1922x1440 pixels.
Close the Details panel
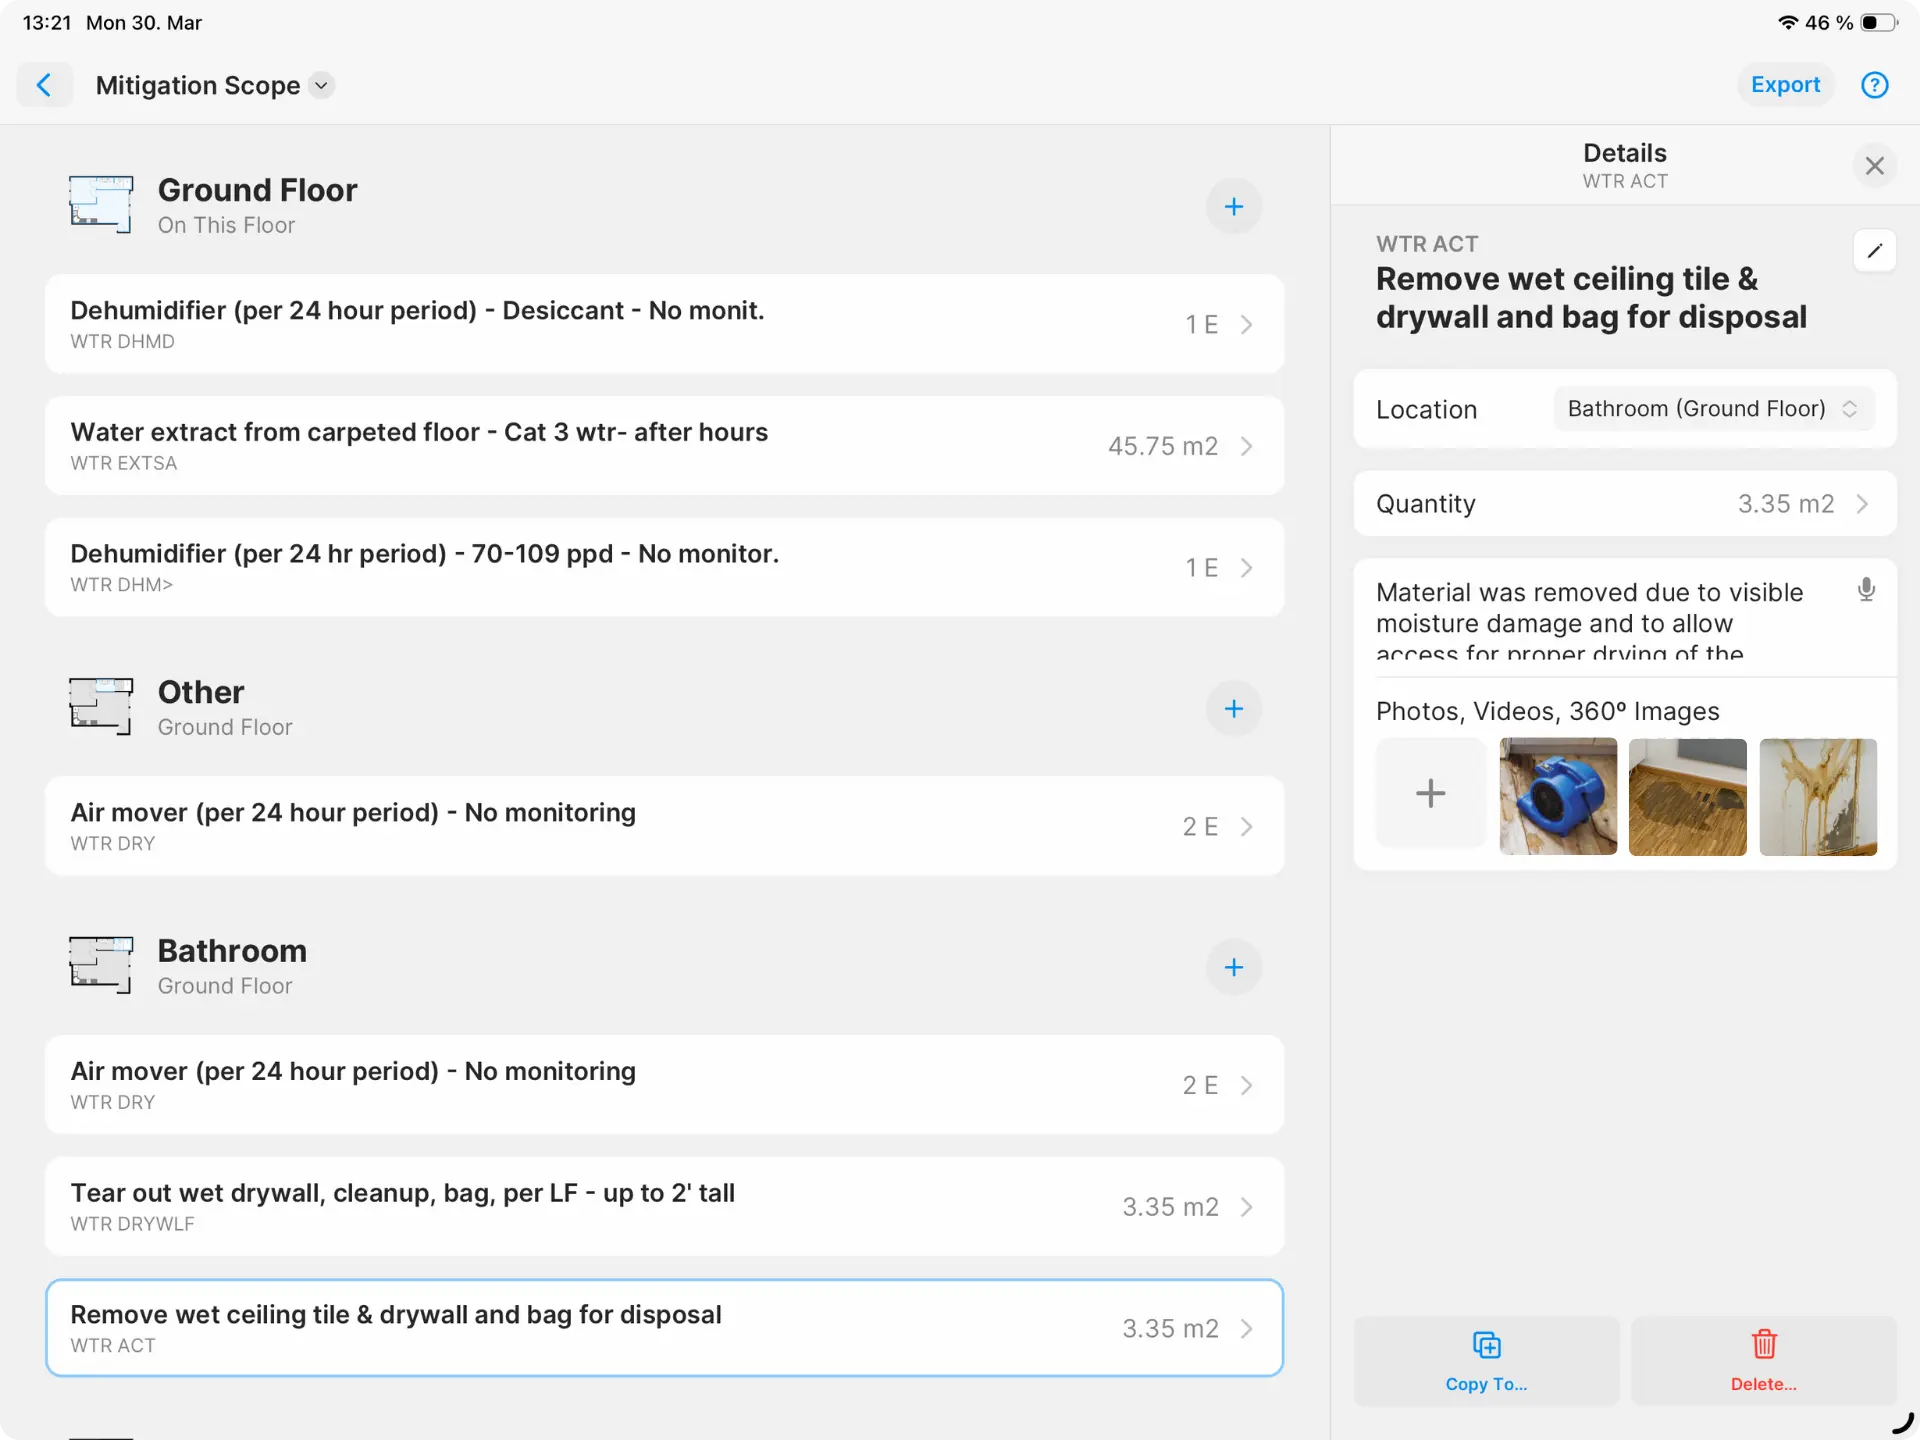[1874, 166]
